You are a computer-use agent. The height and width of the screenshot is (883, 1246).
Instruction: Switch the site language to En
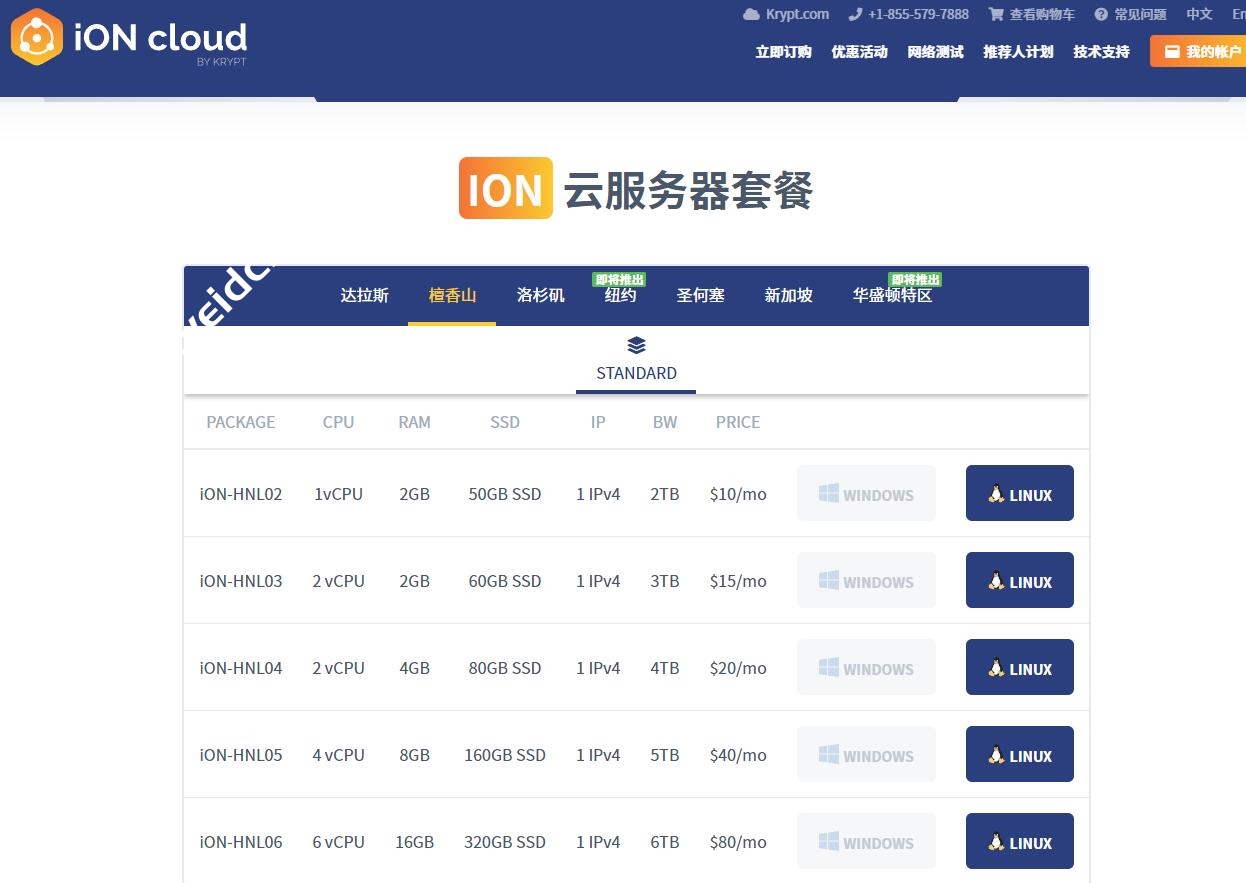1242,14
